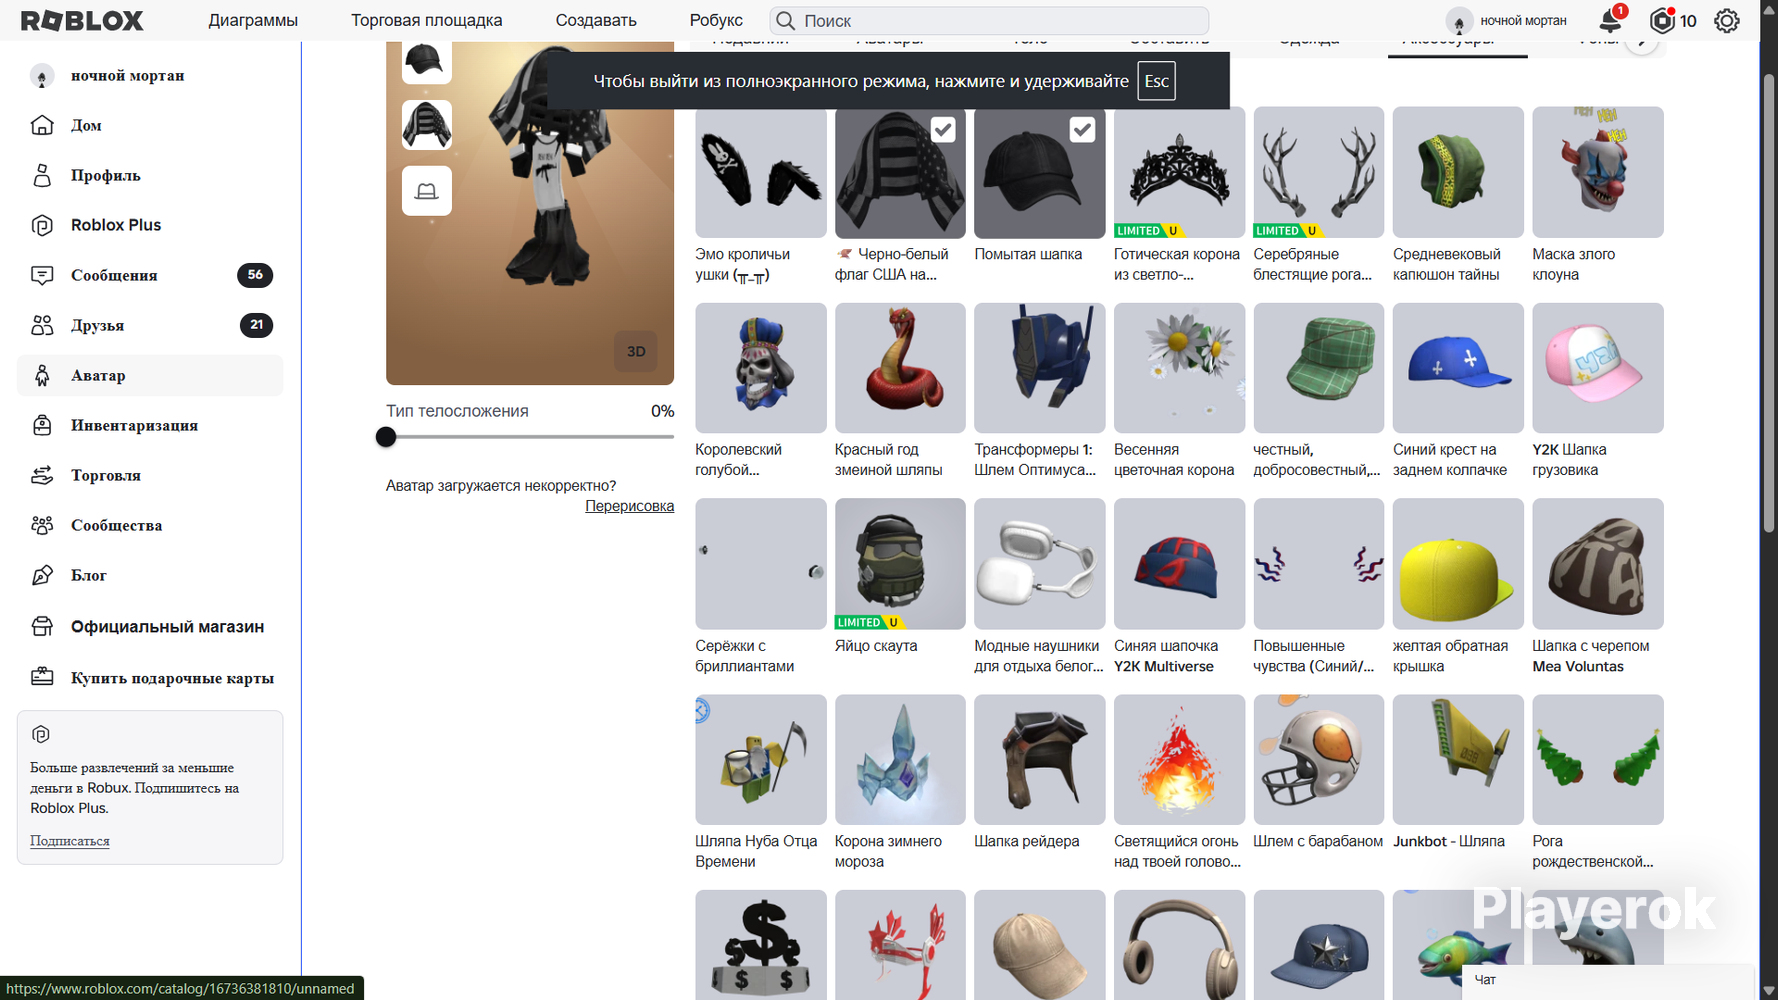Select the Серёжки с бриллиантами item

point(761,564)
